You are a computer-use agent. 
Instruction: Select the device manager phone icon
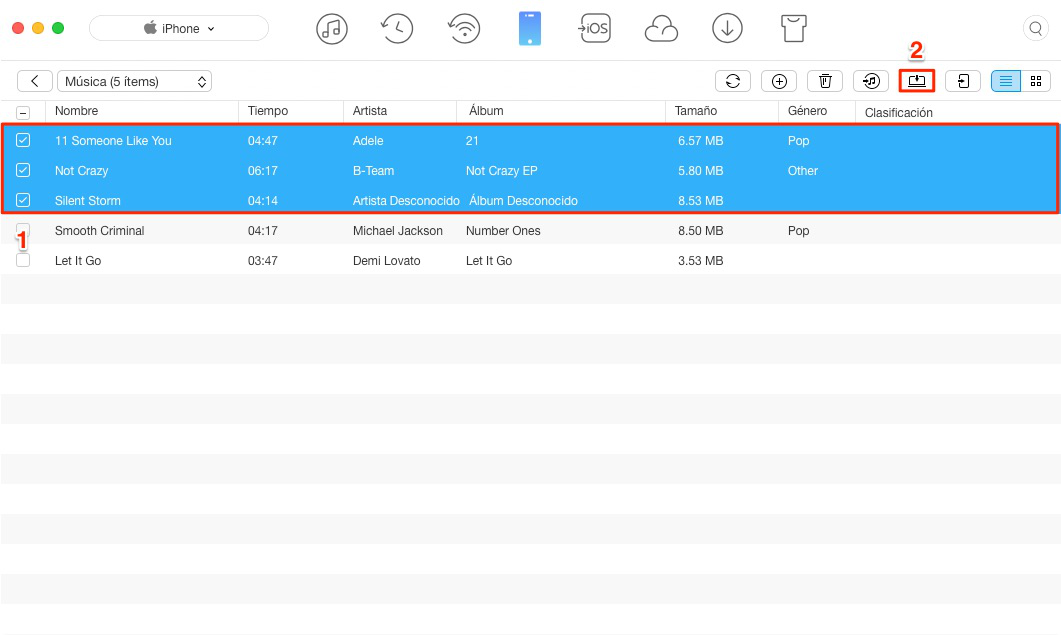(x=530, y=29)
